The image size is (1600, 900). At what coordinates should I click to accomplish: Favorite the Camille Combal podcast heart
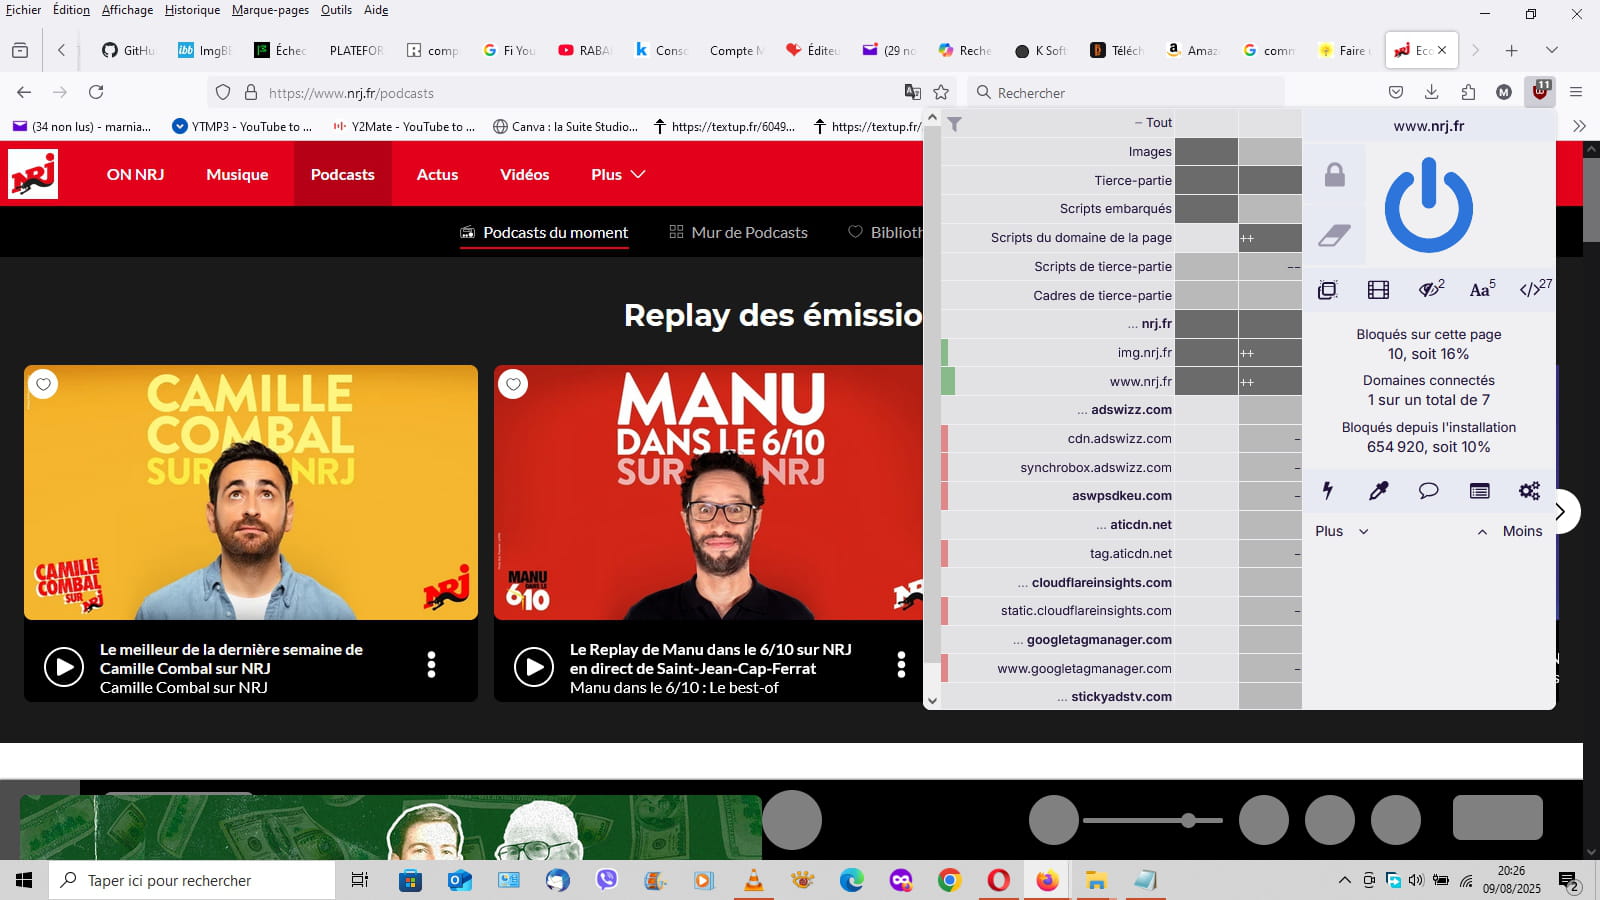(43, 384)
